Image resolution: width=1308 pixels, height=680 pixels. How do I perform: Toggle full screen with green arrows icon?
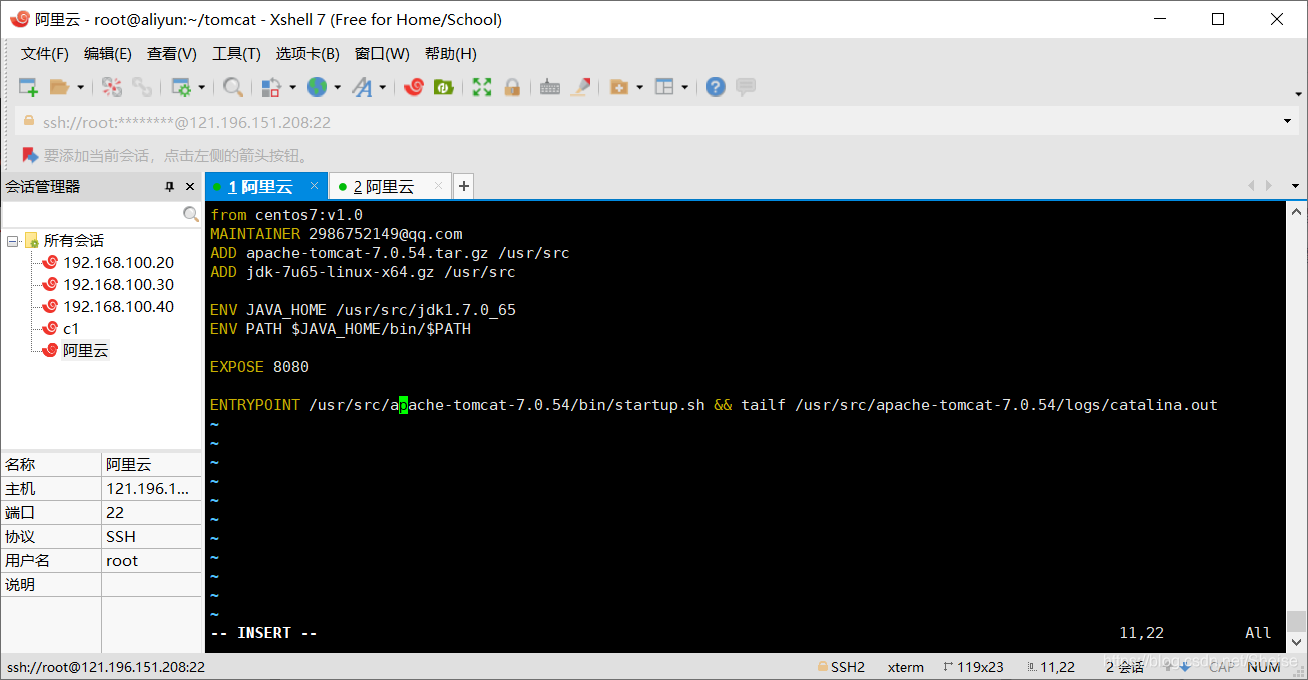[482, 87]
